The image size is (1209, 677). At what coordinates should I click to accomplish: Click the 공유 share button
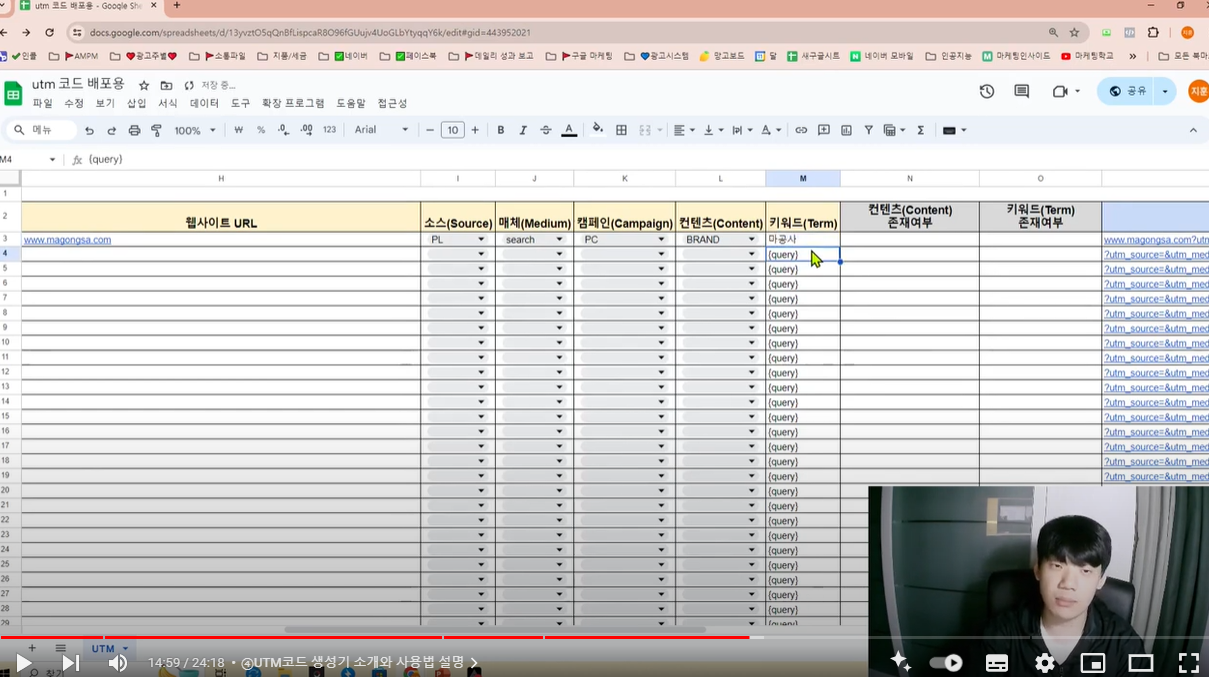click(1127, 91)
